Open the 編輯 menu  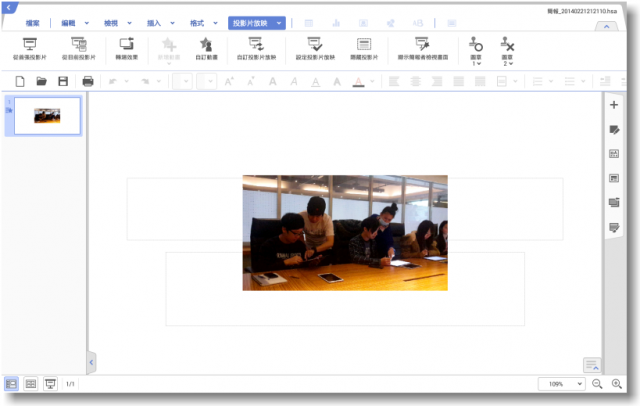(68, 23)
